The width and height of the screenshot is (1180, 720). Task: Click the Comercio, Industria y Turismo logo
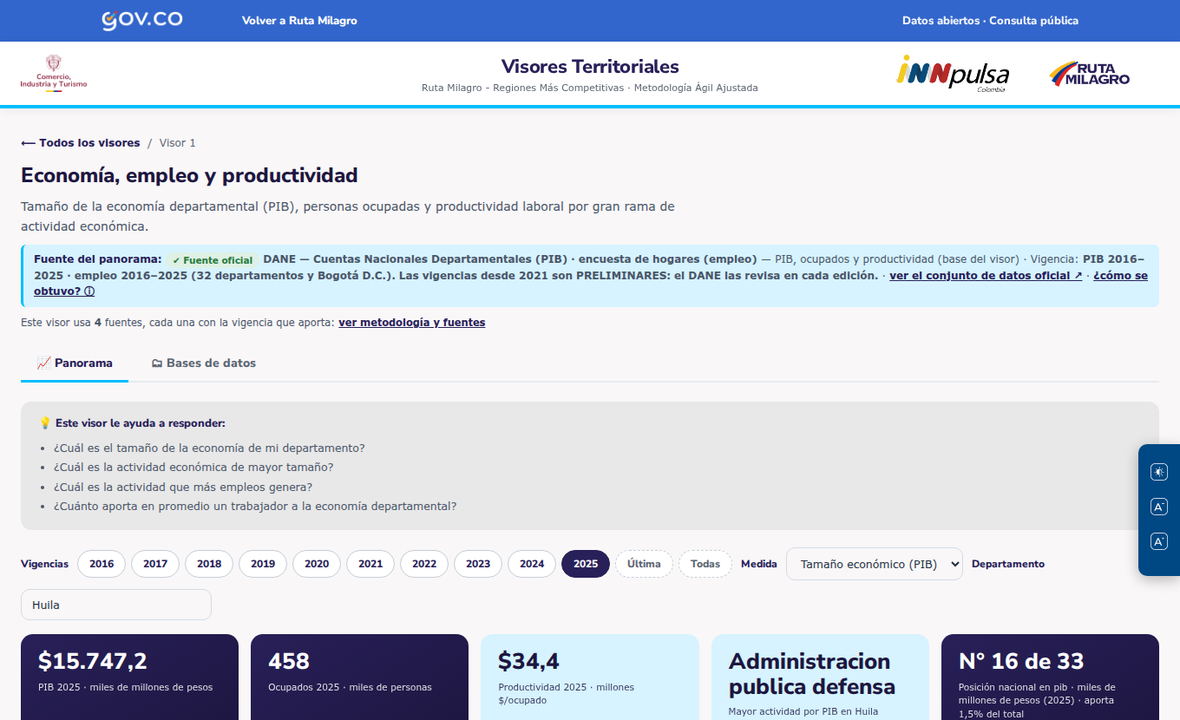53,73
